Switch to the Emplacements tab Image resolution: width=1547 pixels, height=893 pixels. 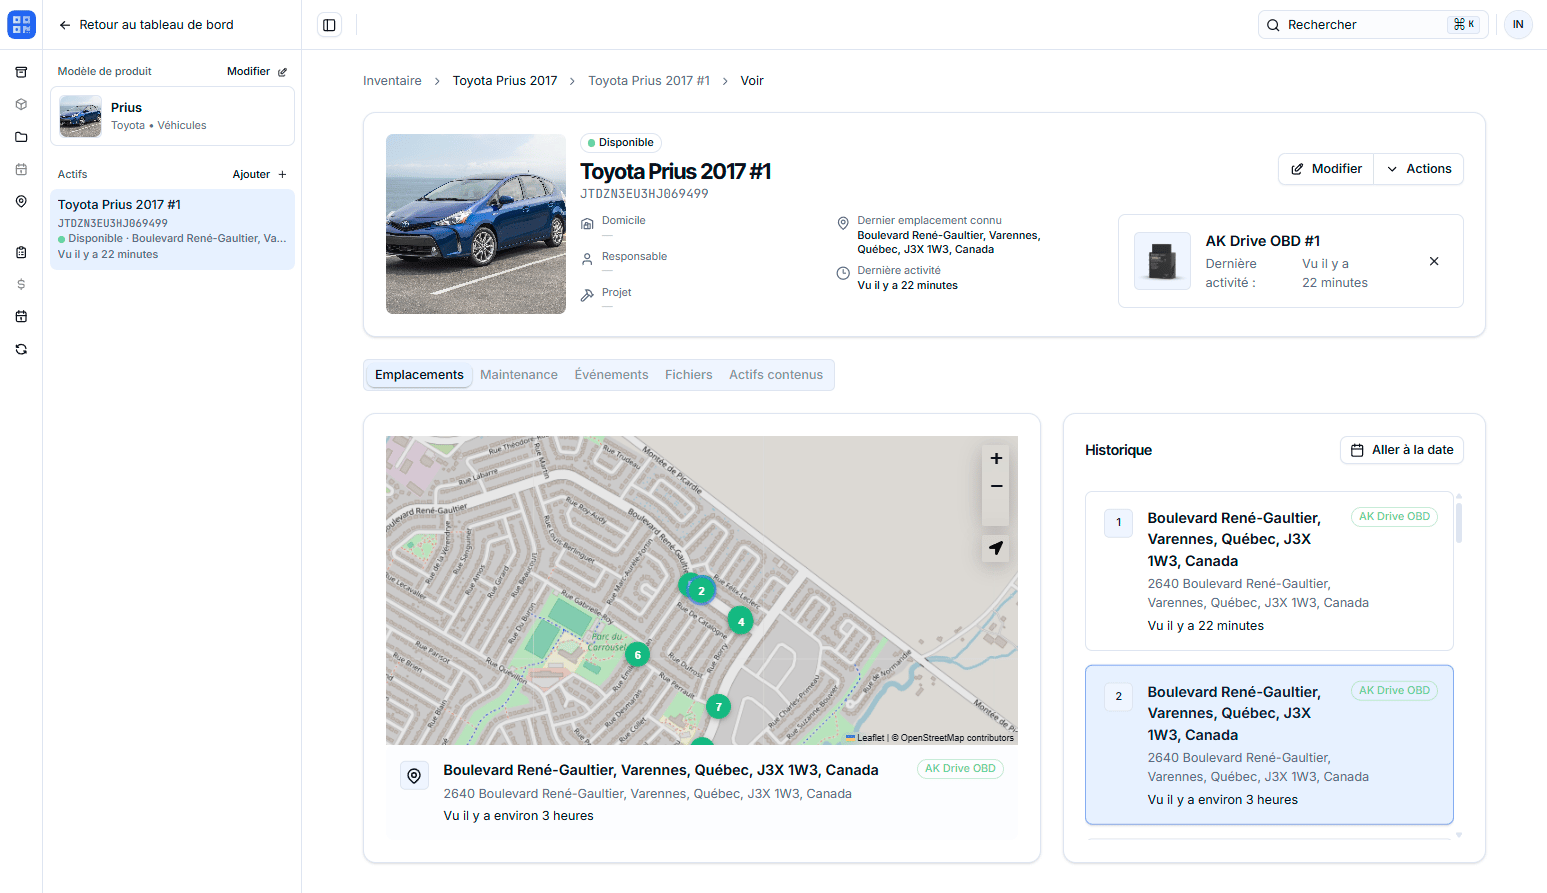click(x=419, y=375)
